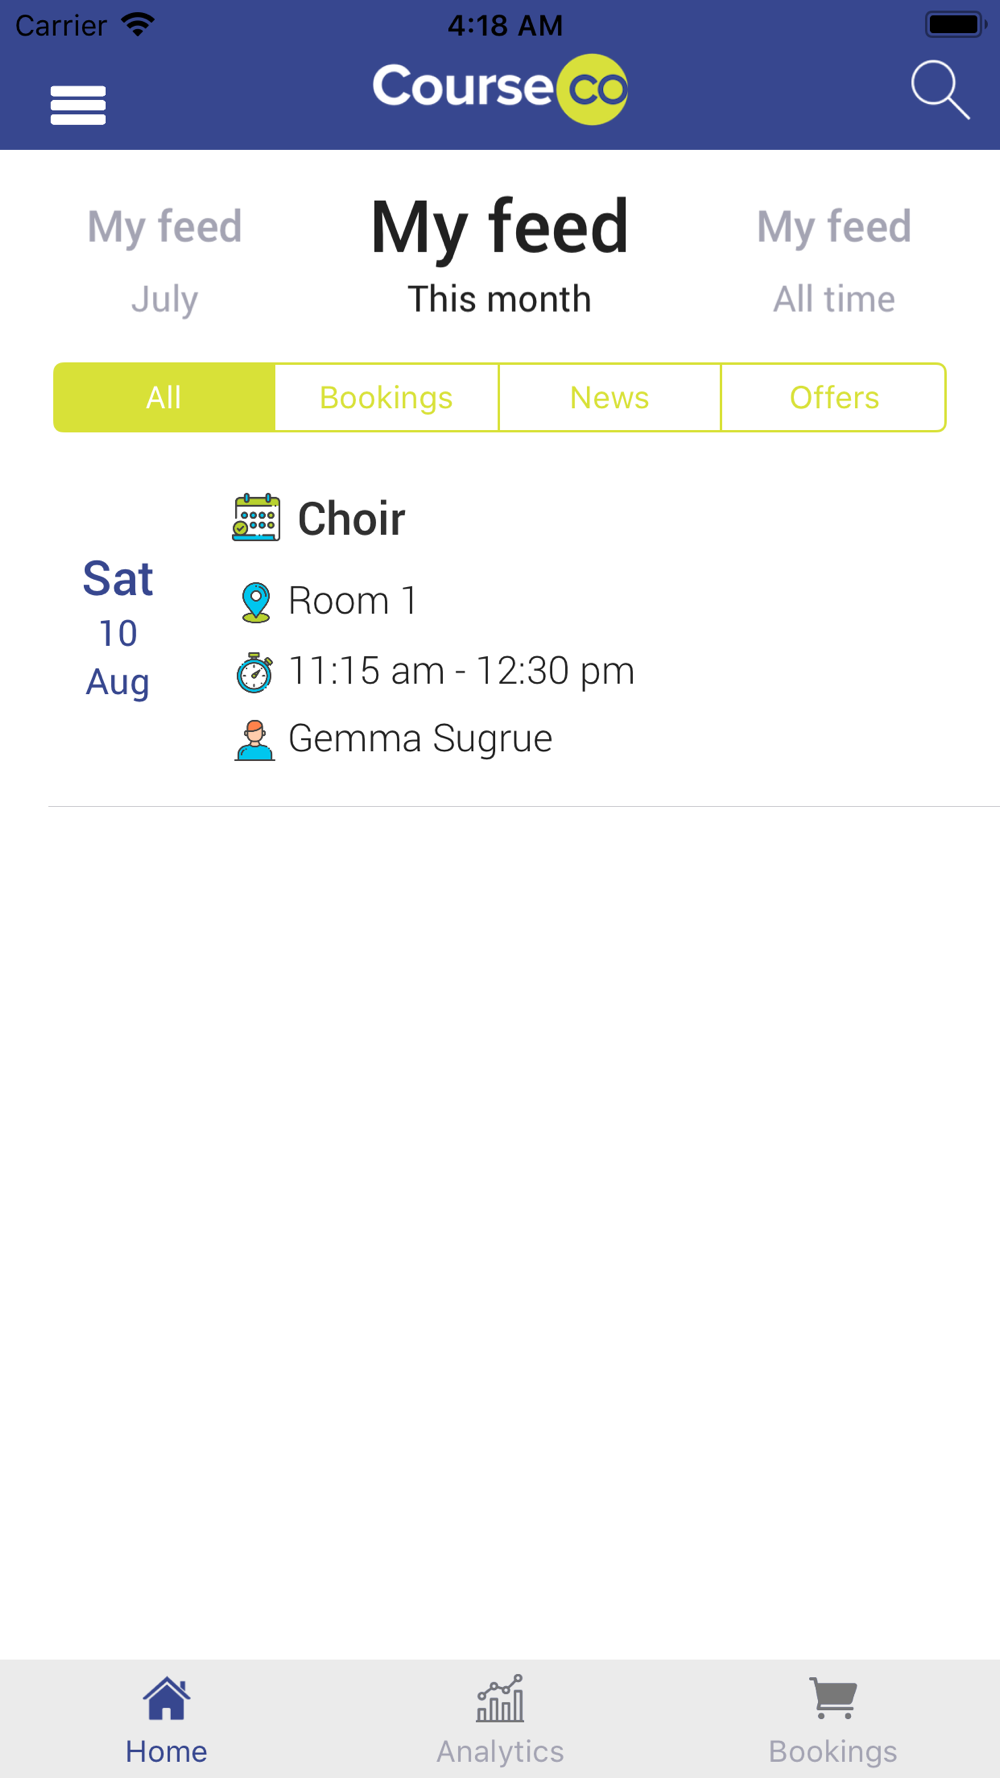Open Analytics chart icon tab
The height and width of the screenshot is (1778, 1000).
[500, 1718]
